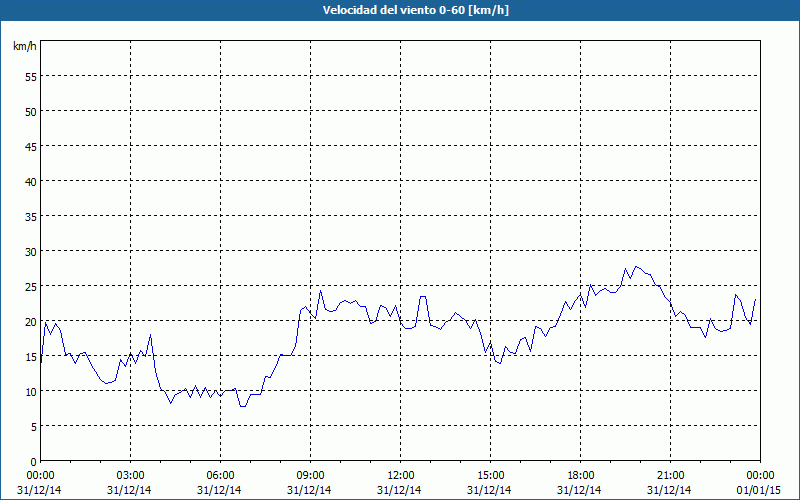Click the 35 y-axis label

point(31,217)
